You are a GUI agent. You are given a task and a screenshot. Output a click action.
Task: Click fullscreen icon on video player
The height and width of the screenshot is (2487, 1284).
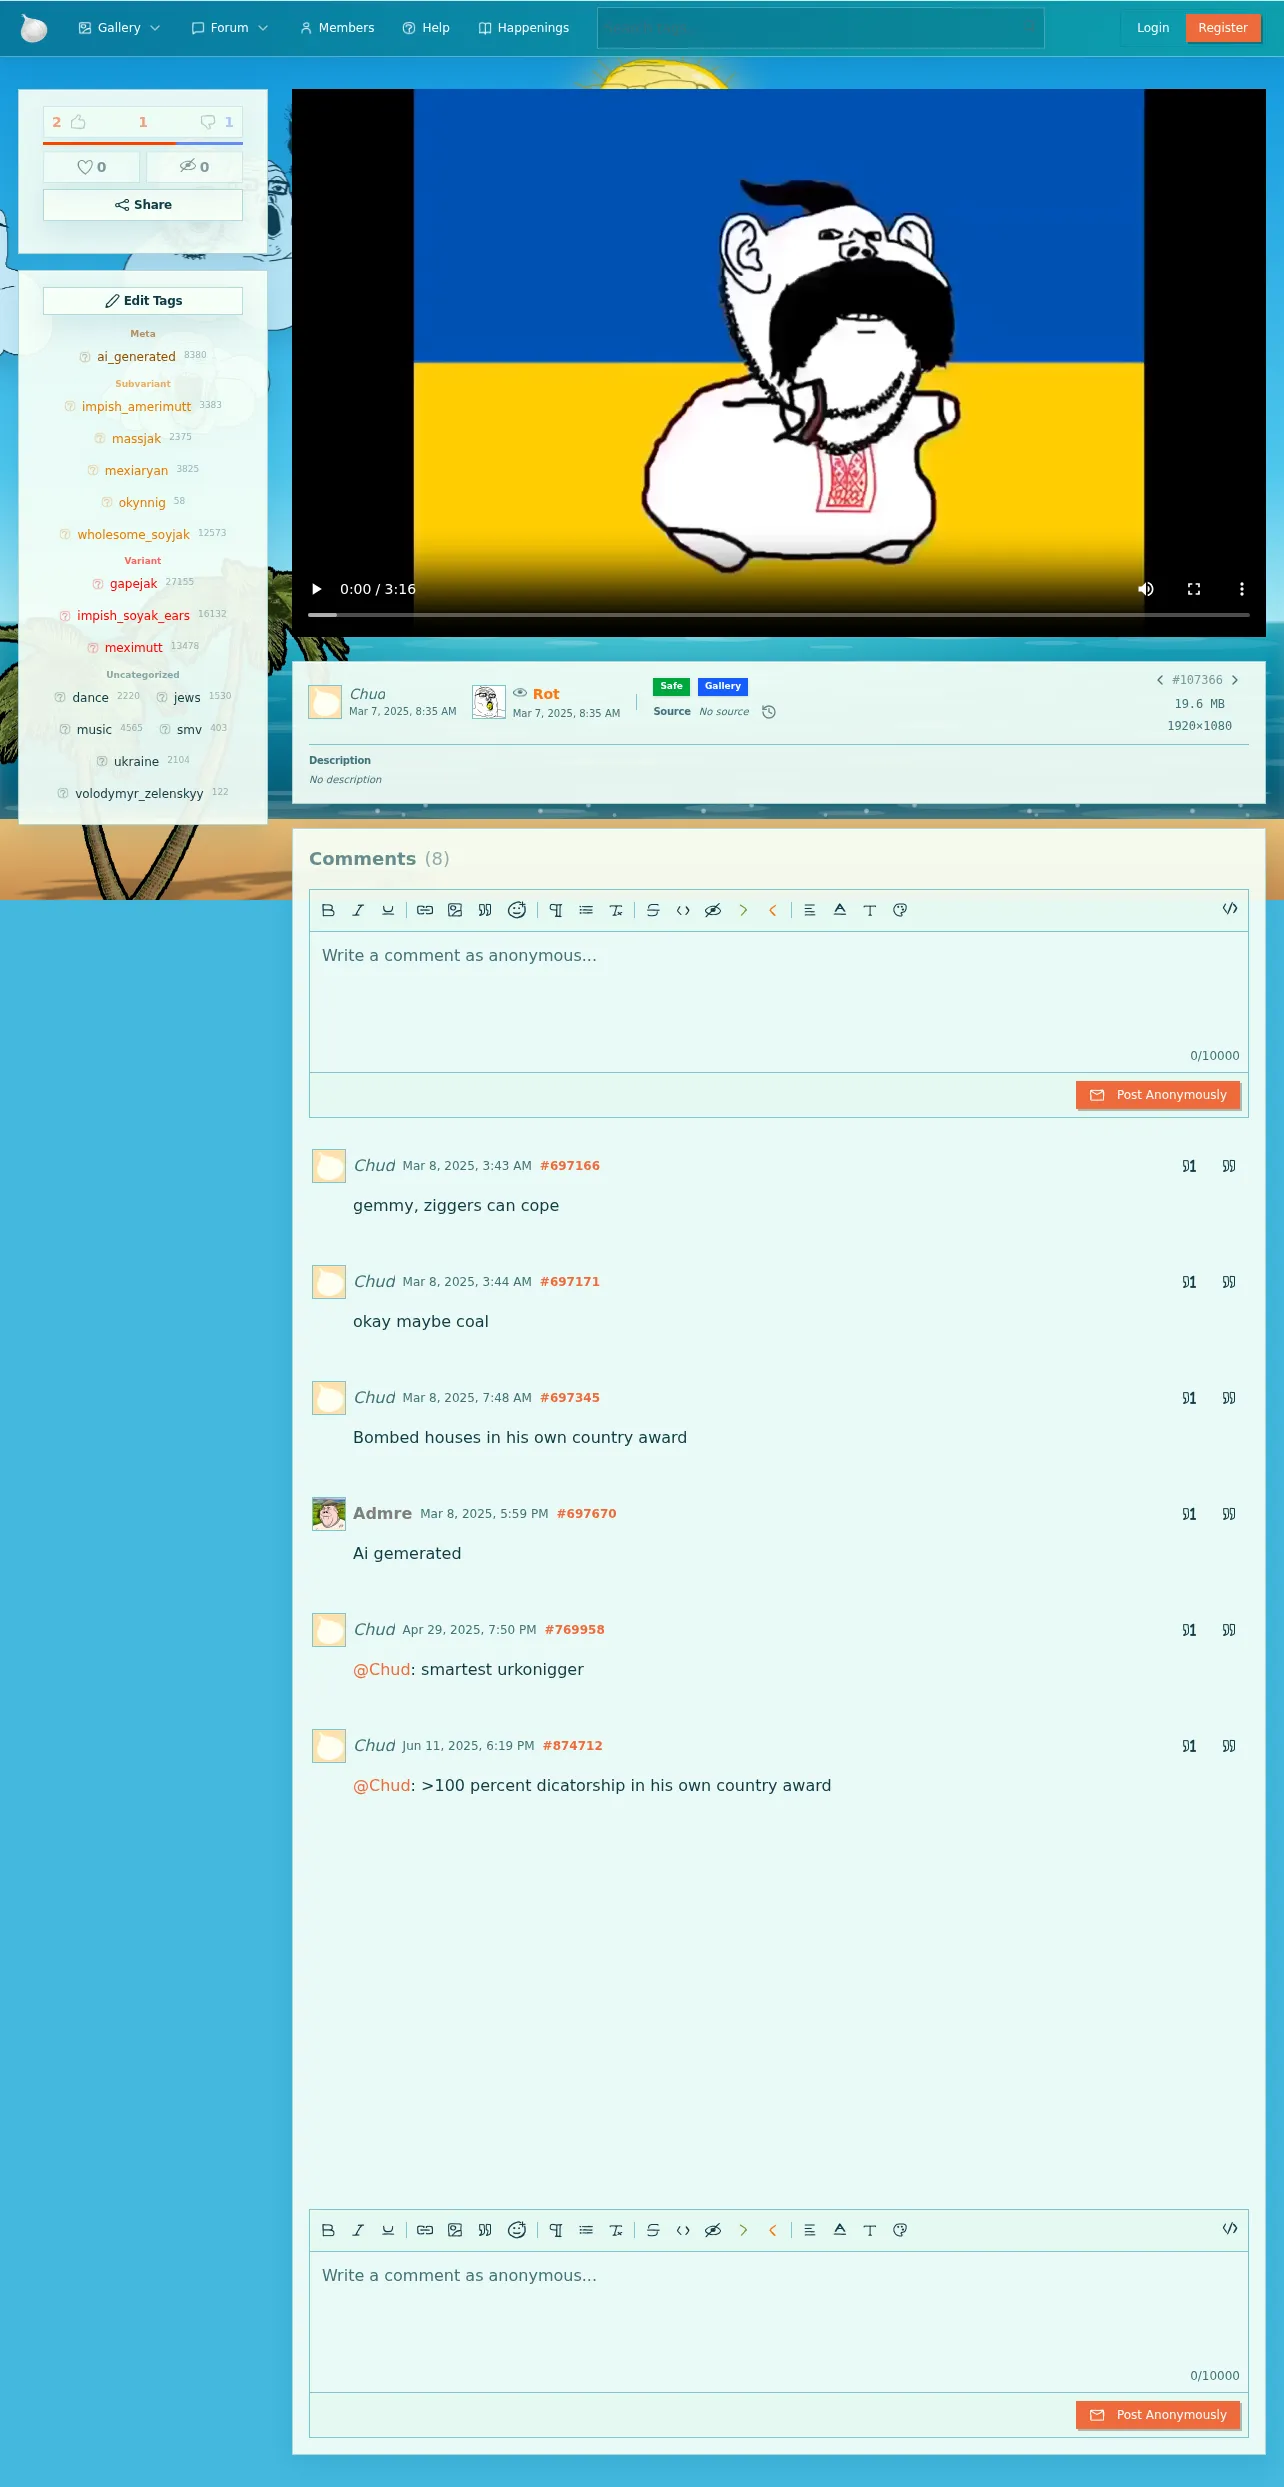coord(1194,589)
